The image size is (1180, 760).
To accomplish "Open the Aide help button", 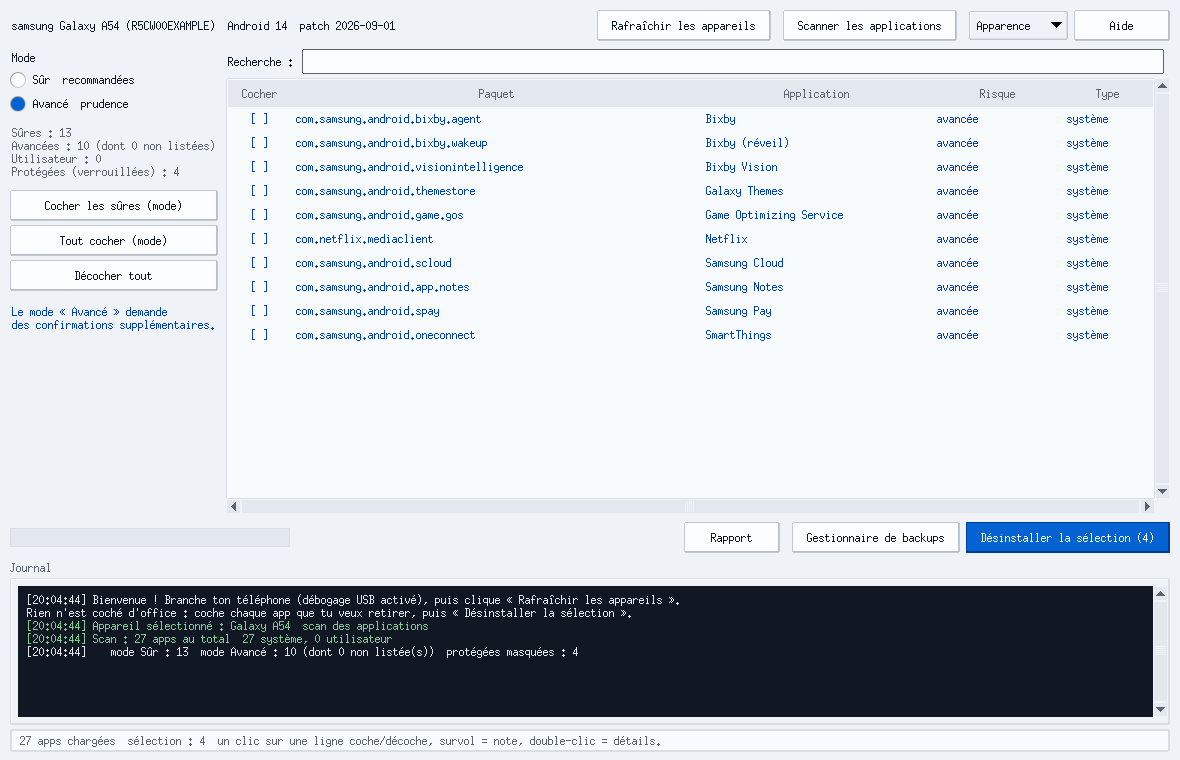I will coord(1121,26).
